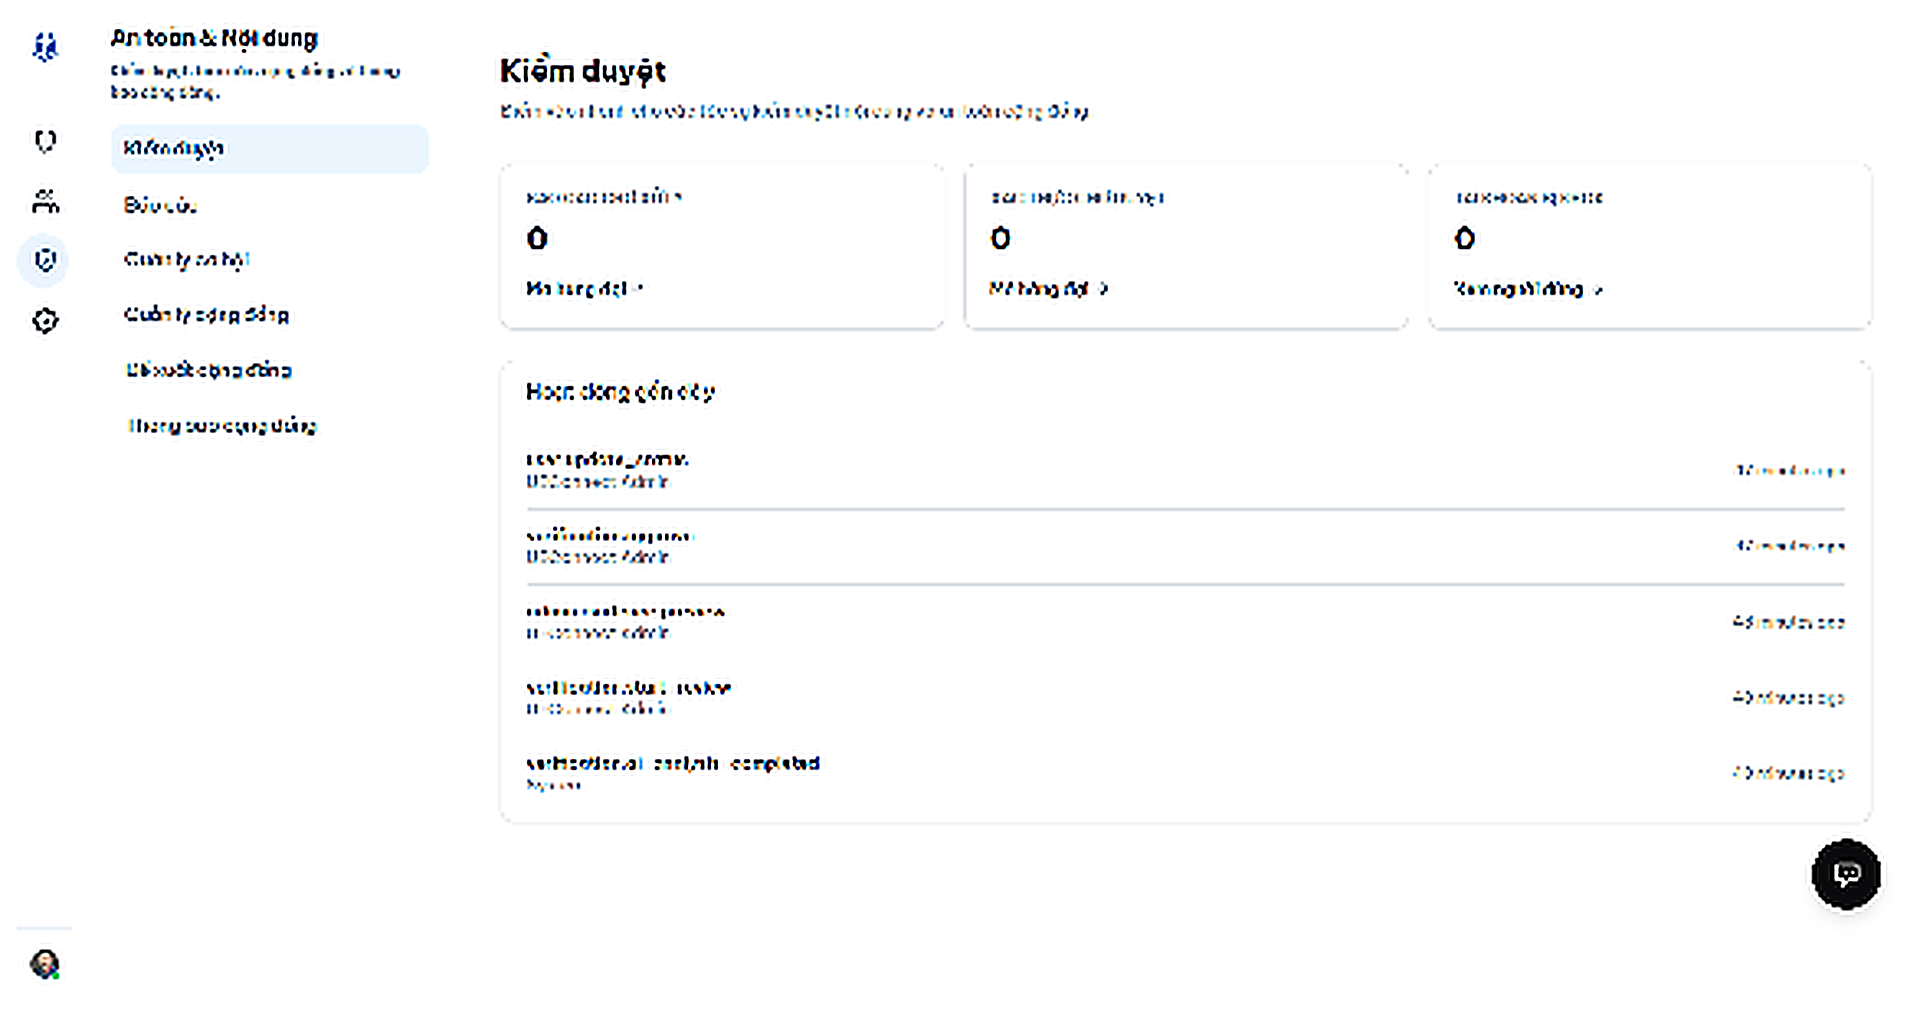Click Mở hàng đợi in the second stat card
This screenshot has width=1920, height=1025.
tap(1049, 289)
